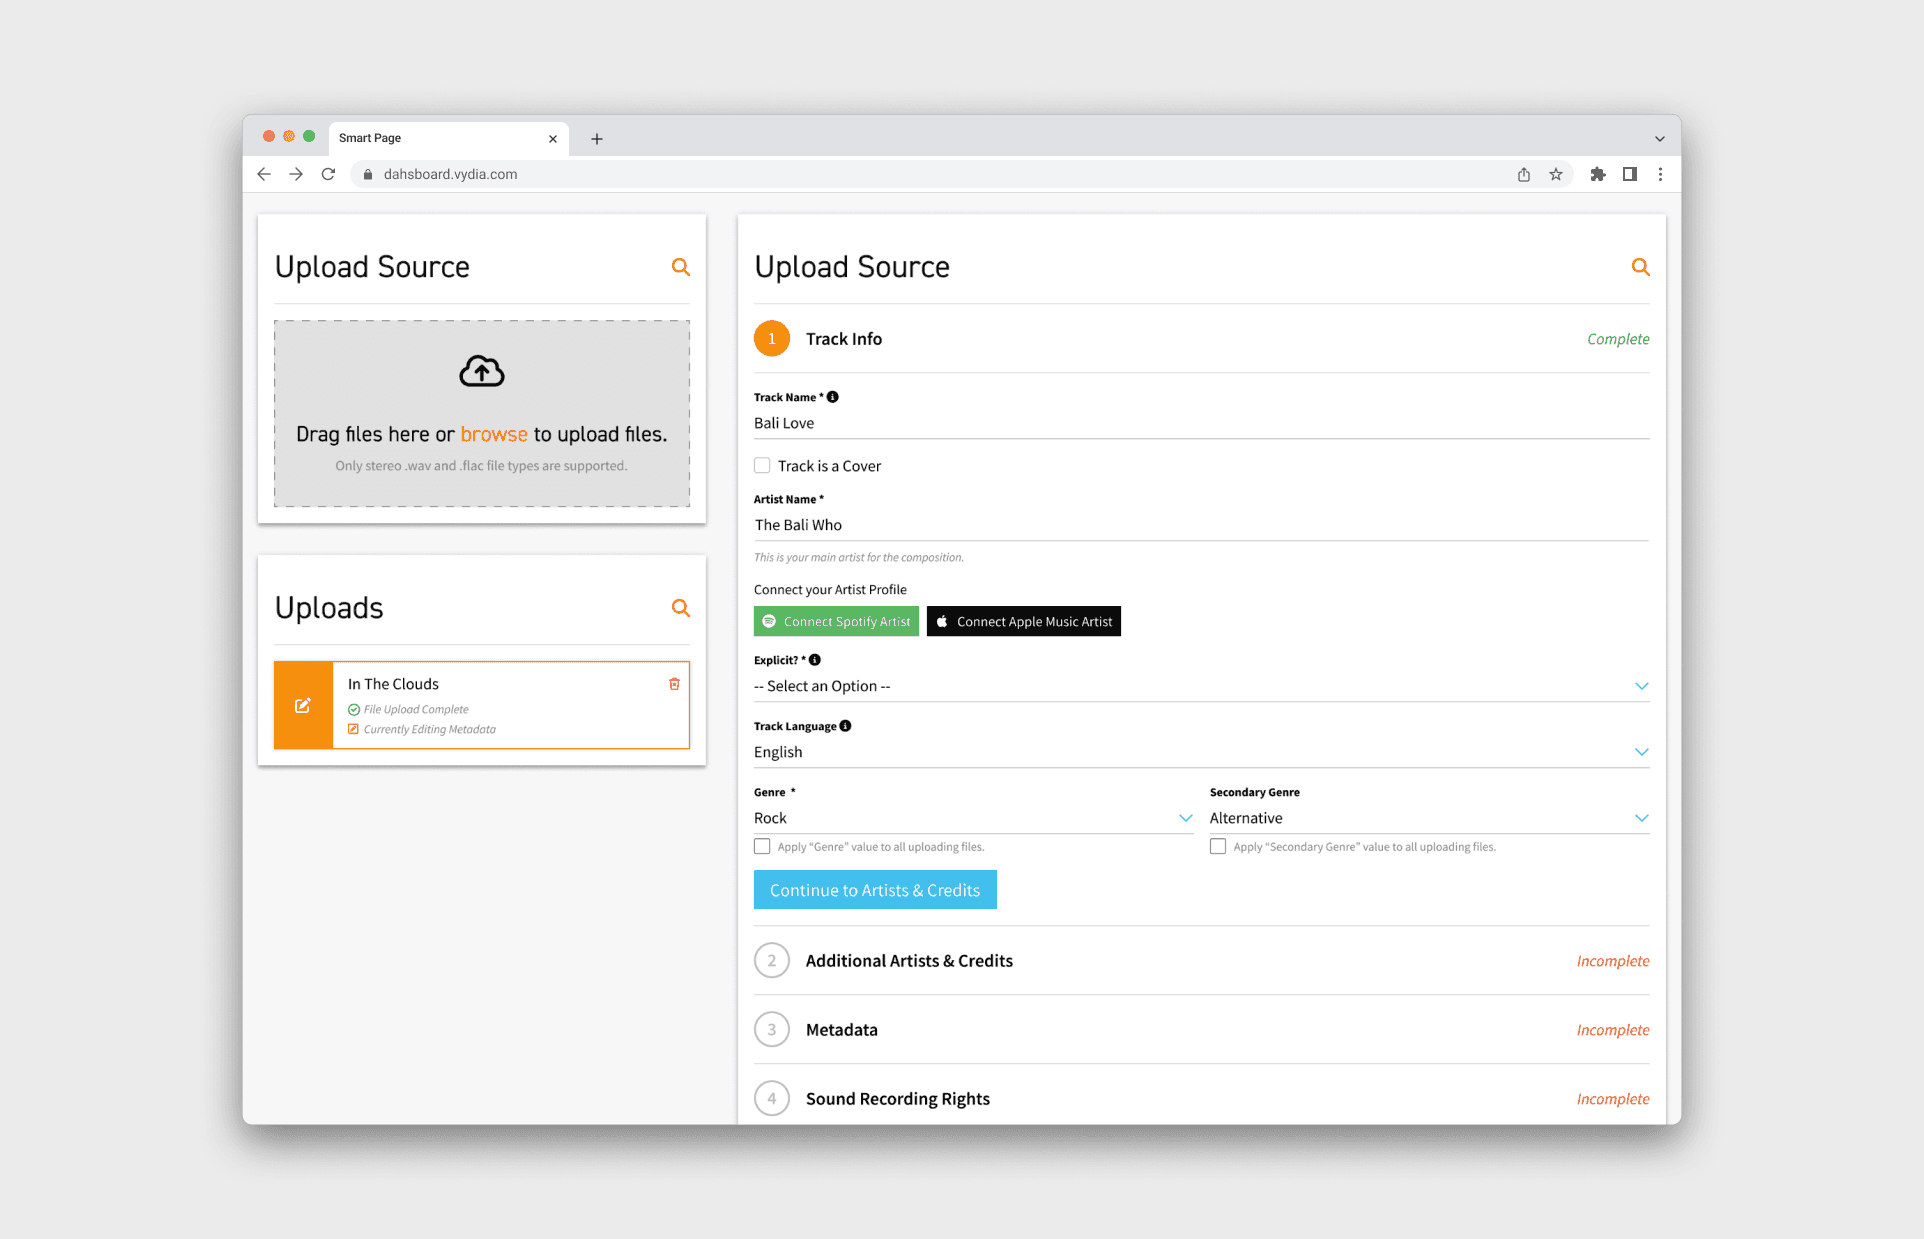The width and height of the screenshot is (1924, 1239).
Task: Open the Track Language dropdown
Action: pyautogui.click(x=1200, y=752)
